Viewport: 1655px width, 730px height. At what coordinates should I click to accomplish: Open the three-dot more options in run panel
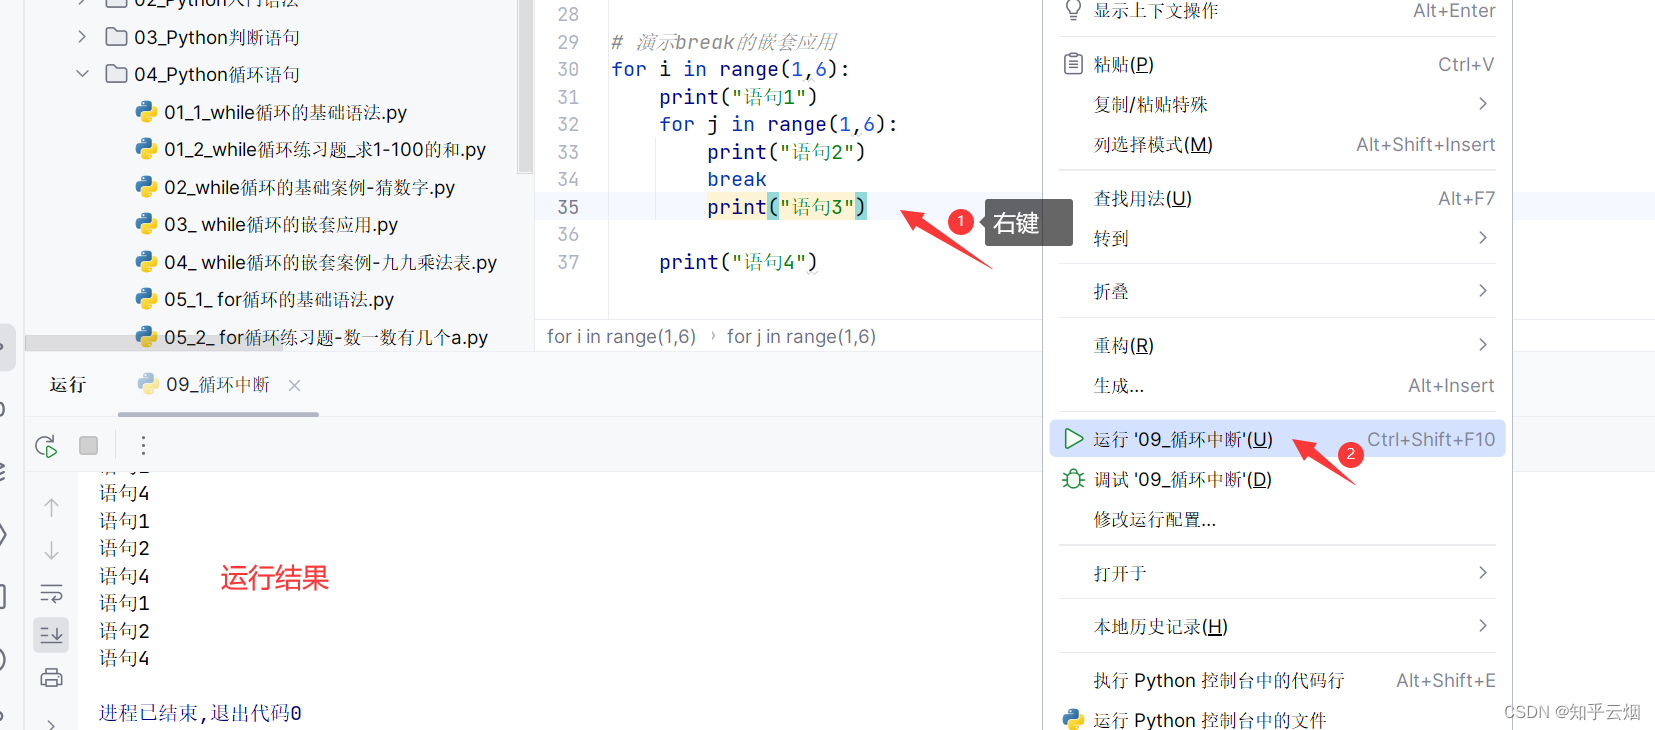click(143, 445)
